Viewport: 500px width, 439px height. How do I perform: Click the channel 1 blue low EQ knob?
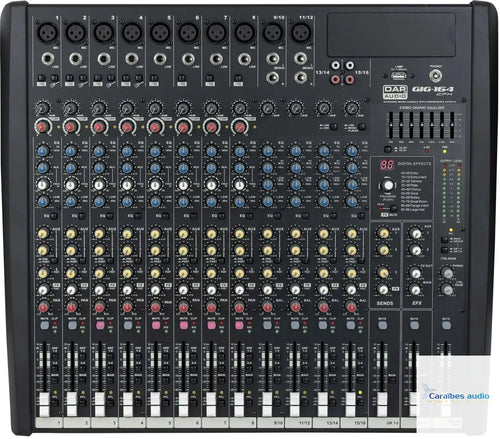coord(42,201)
